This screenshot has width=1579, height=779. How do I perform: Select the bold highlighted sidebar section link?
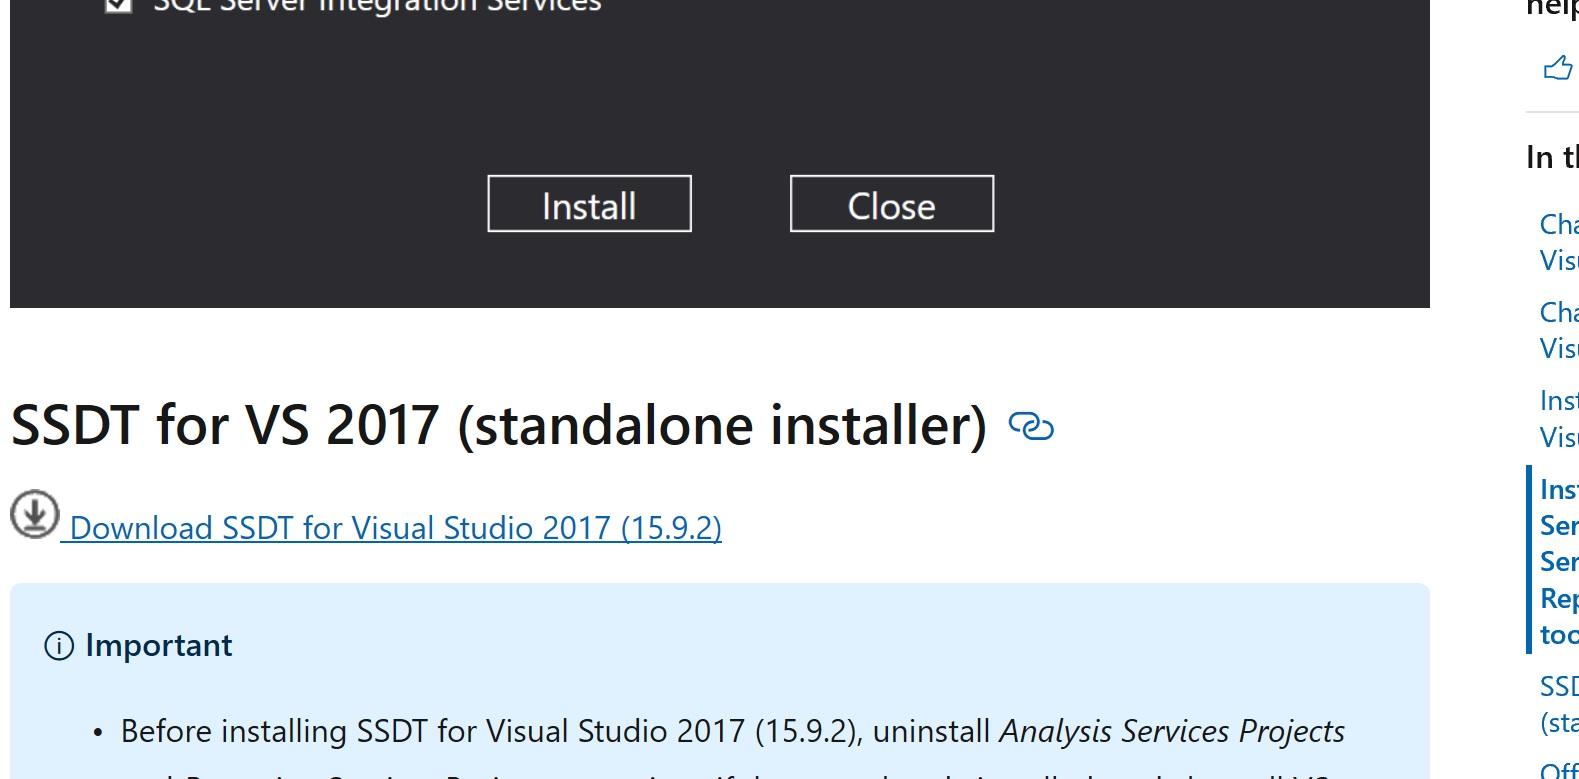[x=1559, y=562]
